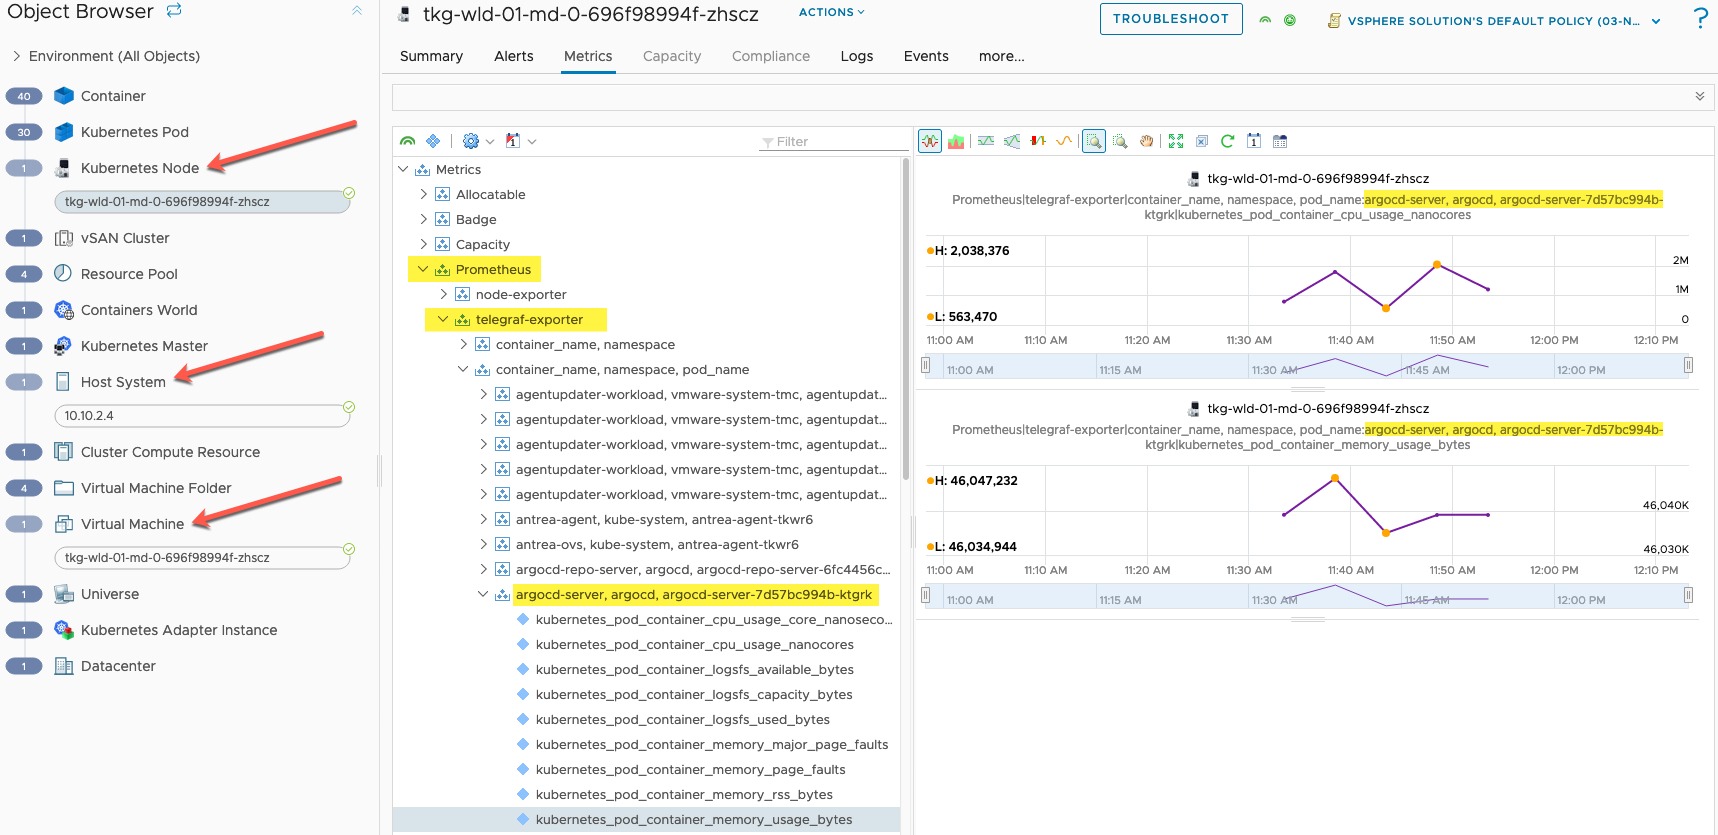Screen dimensions: 1718x835
Task: Select the pan hand tool in chart toolbar
Action: tap(1146, 141)
